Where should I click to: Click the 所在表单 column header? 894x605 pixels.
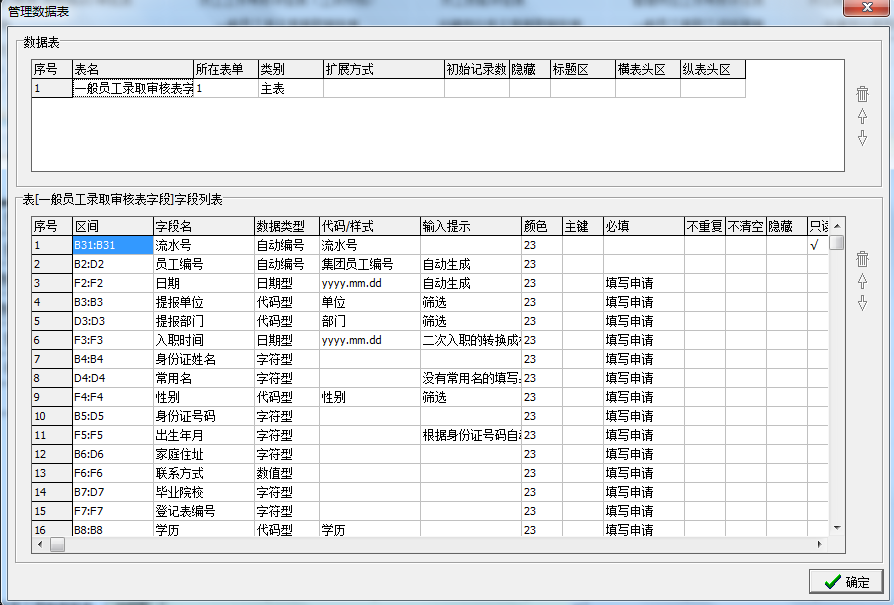click(226, 70)
